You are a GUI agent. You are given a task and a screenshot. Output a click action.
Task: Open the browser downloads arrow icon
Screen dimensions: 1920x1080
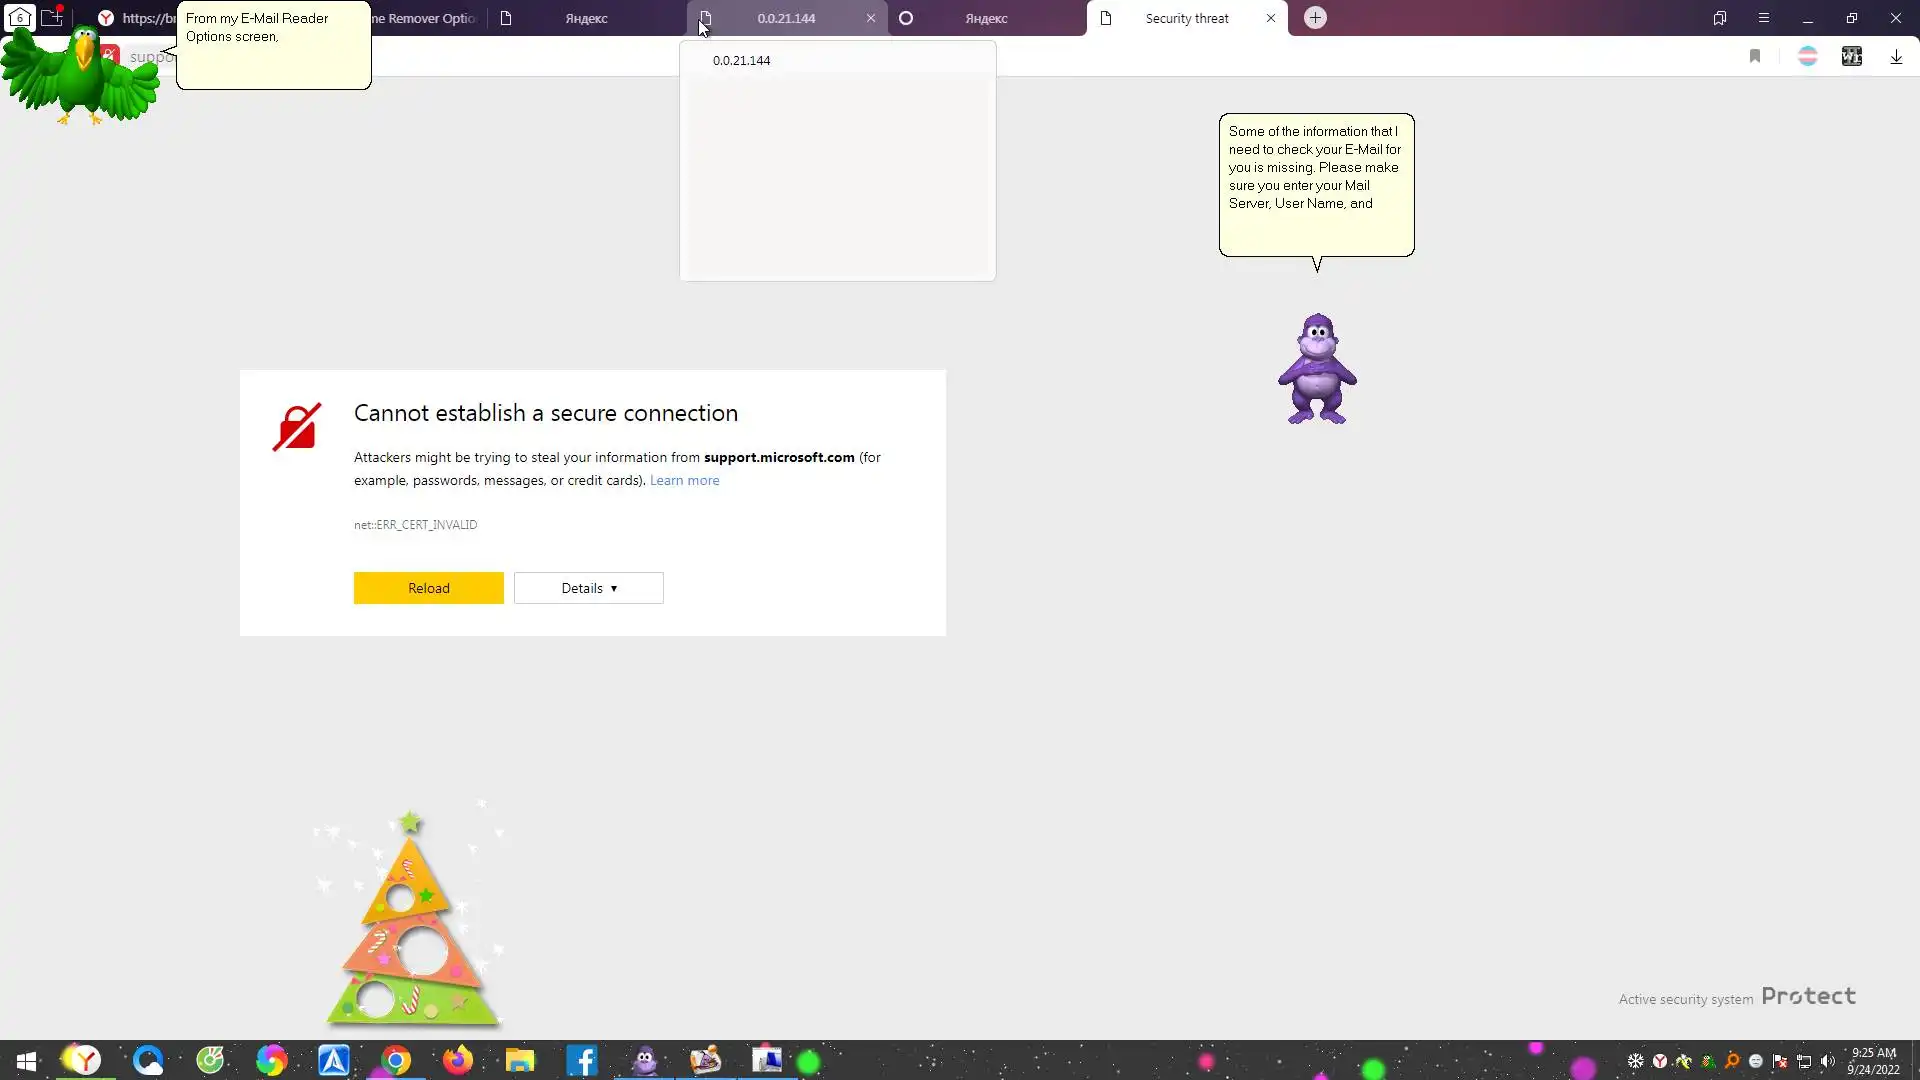point(1896,57)
